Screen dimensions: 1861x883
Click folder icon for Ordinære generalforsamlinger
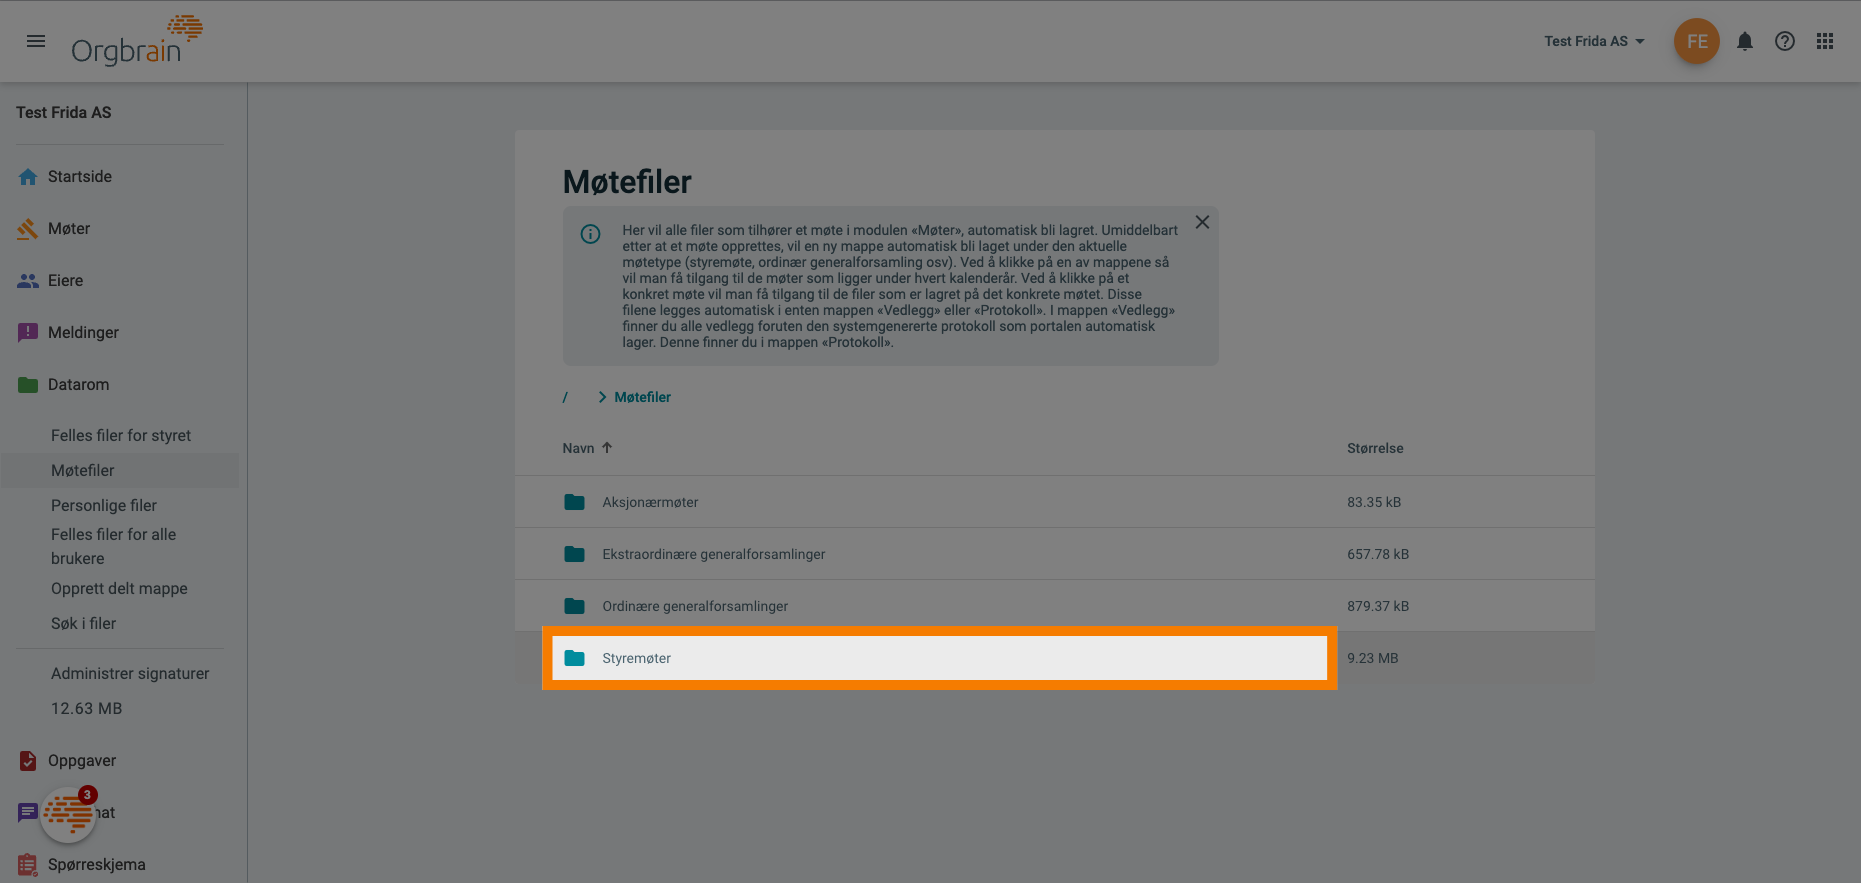click(x=574, y=606)
